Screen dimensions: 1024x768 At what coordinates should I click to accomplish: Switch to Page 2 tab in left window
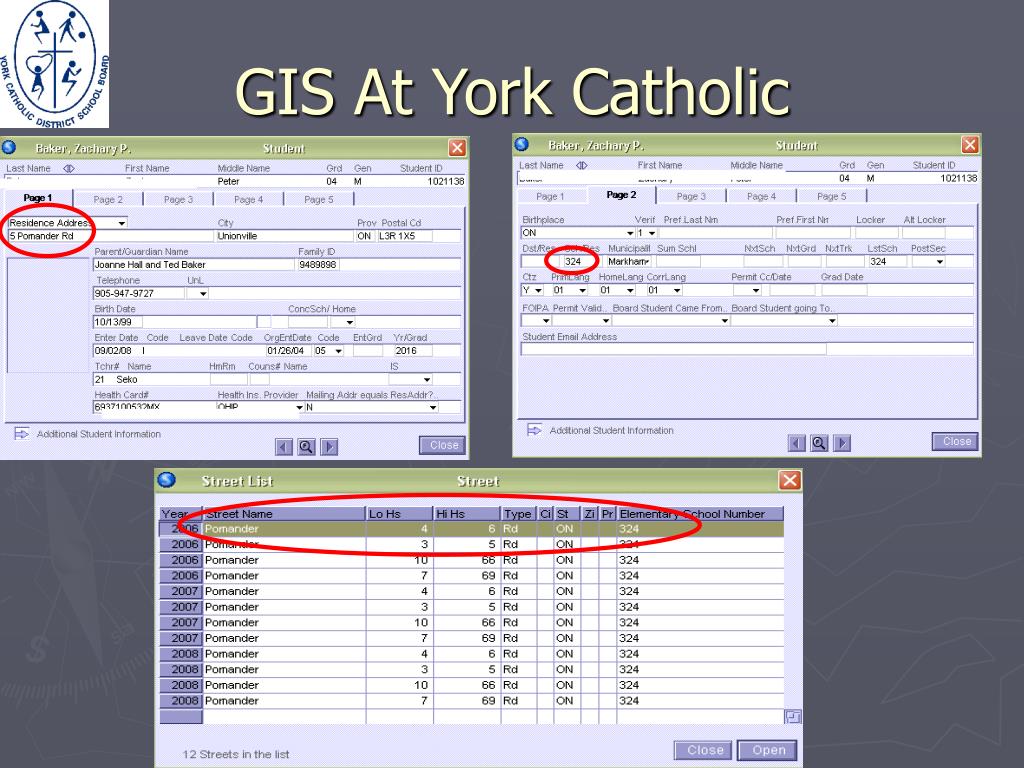click(x=108, y=200)
